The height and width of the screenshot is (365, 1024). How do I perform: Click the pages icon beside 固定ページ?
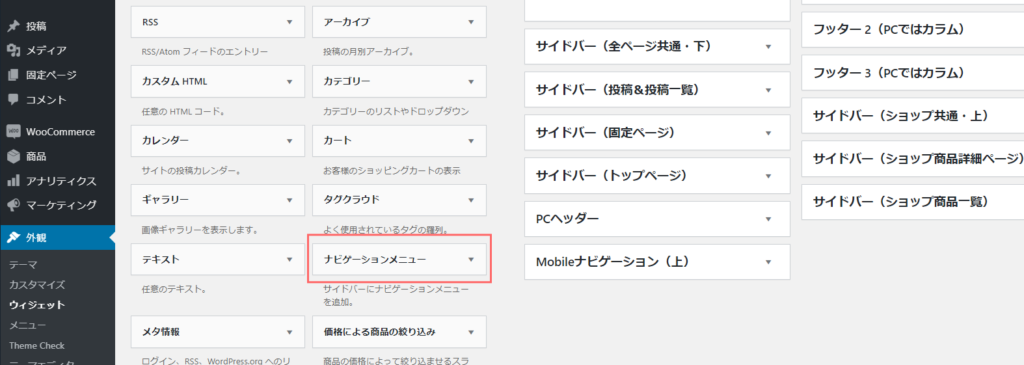pyautogui.click(x=12, y=75)
